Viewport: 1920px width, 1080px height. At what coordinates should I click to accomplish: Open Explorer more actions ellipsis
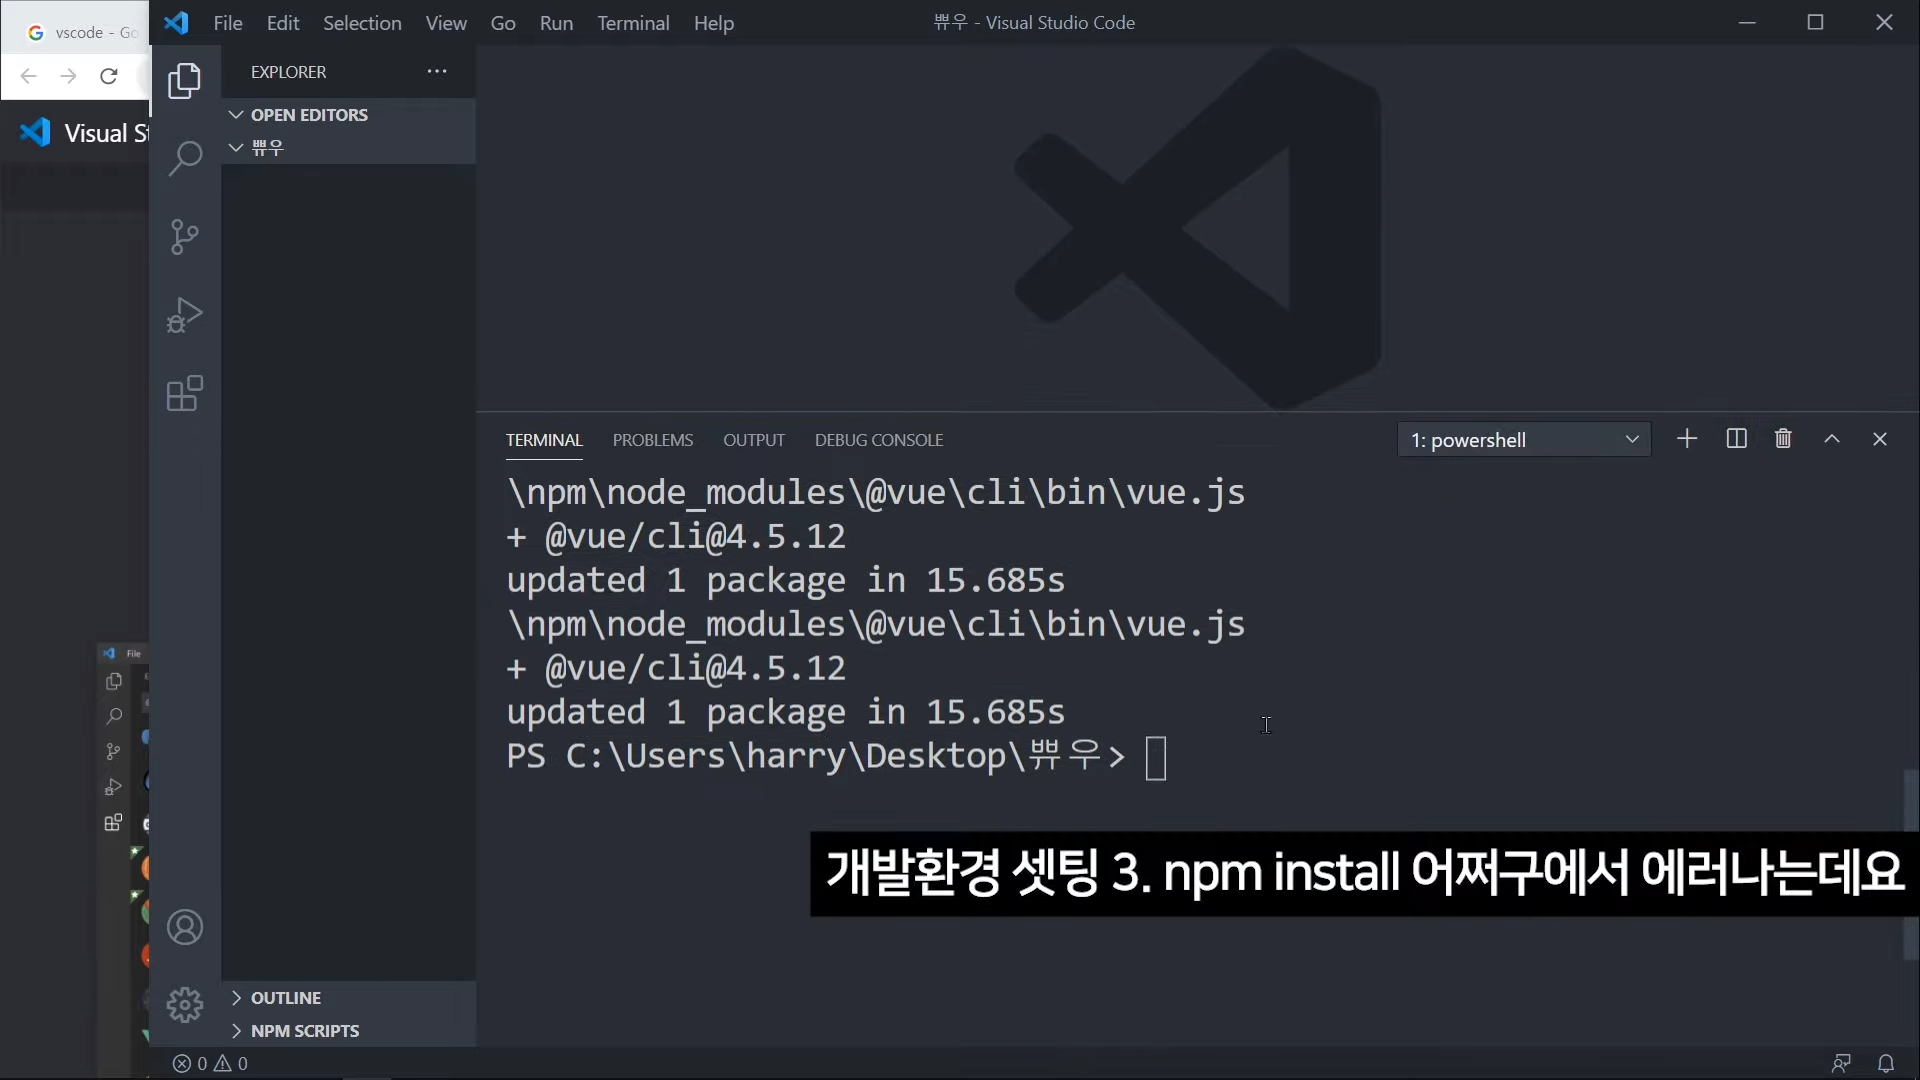(437, 72)
